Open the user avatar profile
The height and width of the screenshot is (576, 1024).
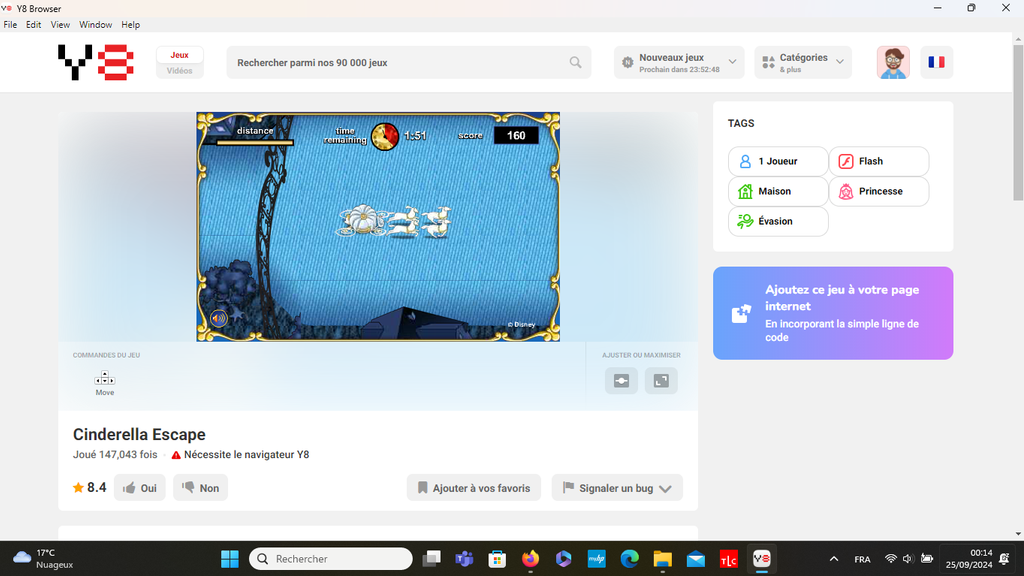(893, 62)
